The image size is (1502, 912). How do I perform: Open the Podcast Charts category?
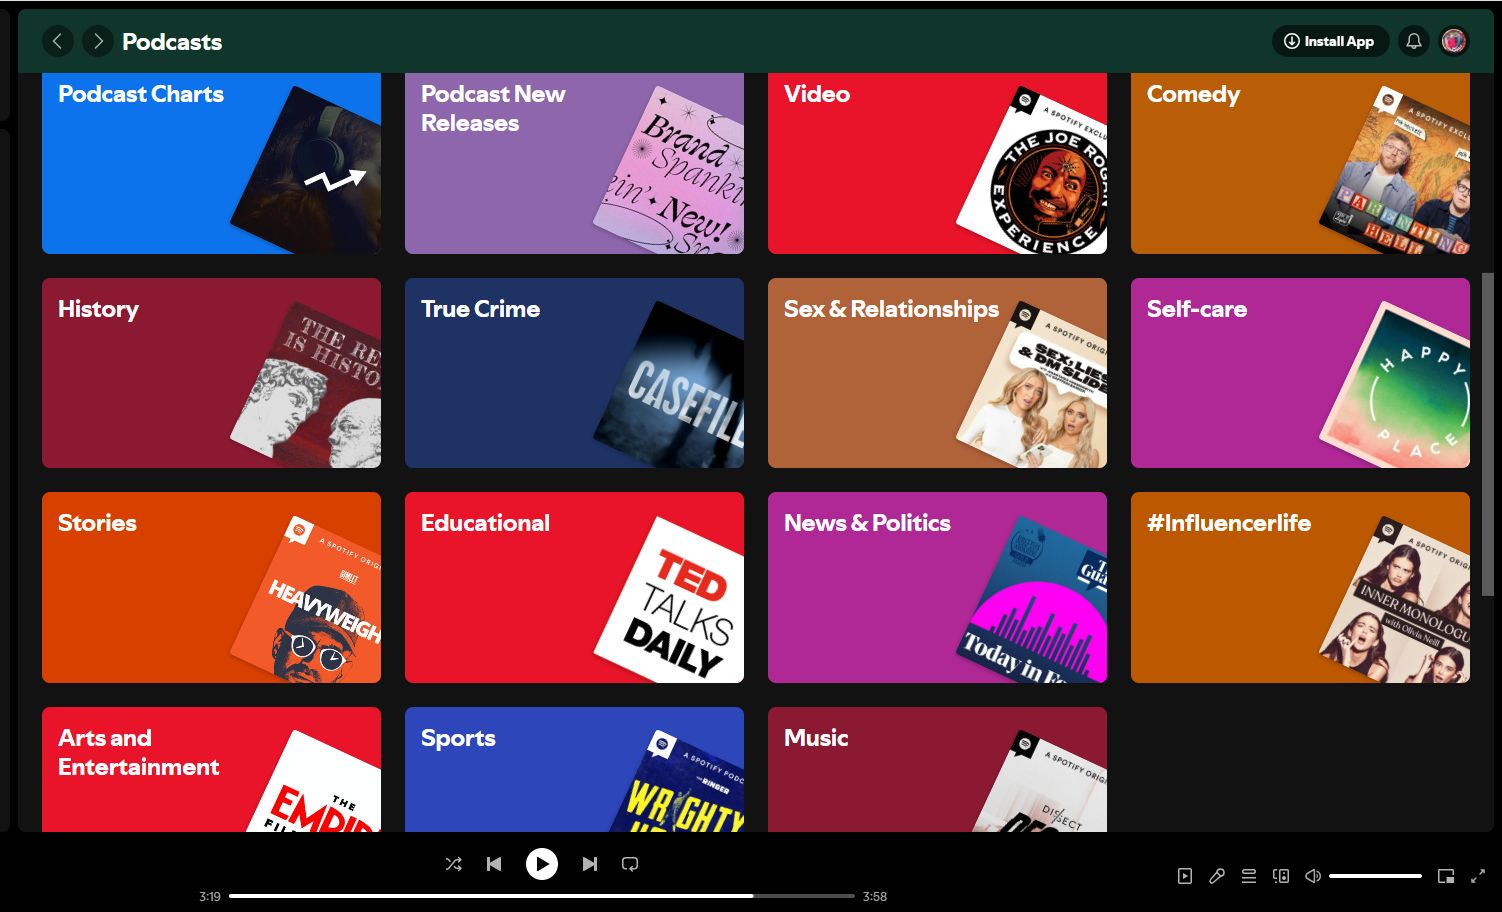click(x=211, y=163)
